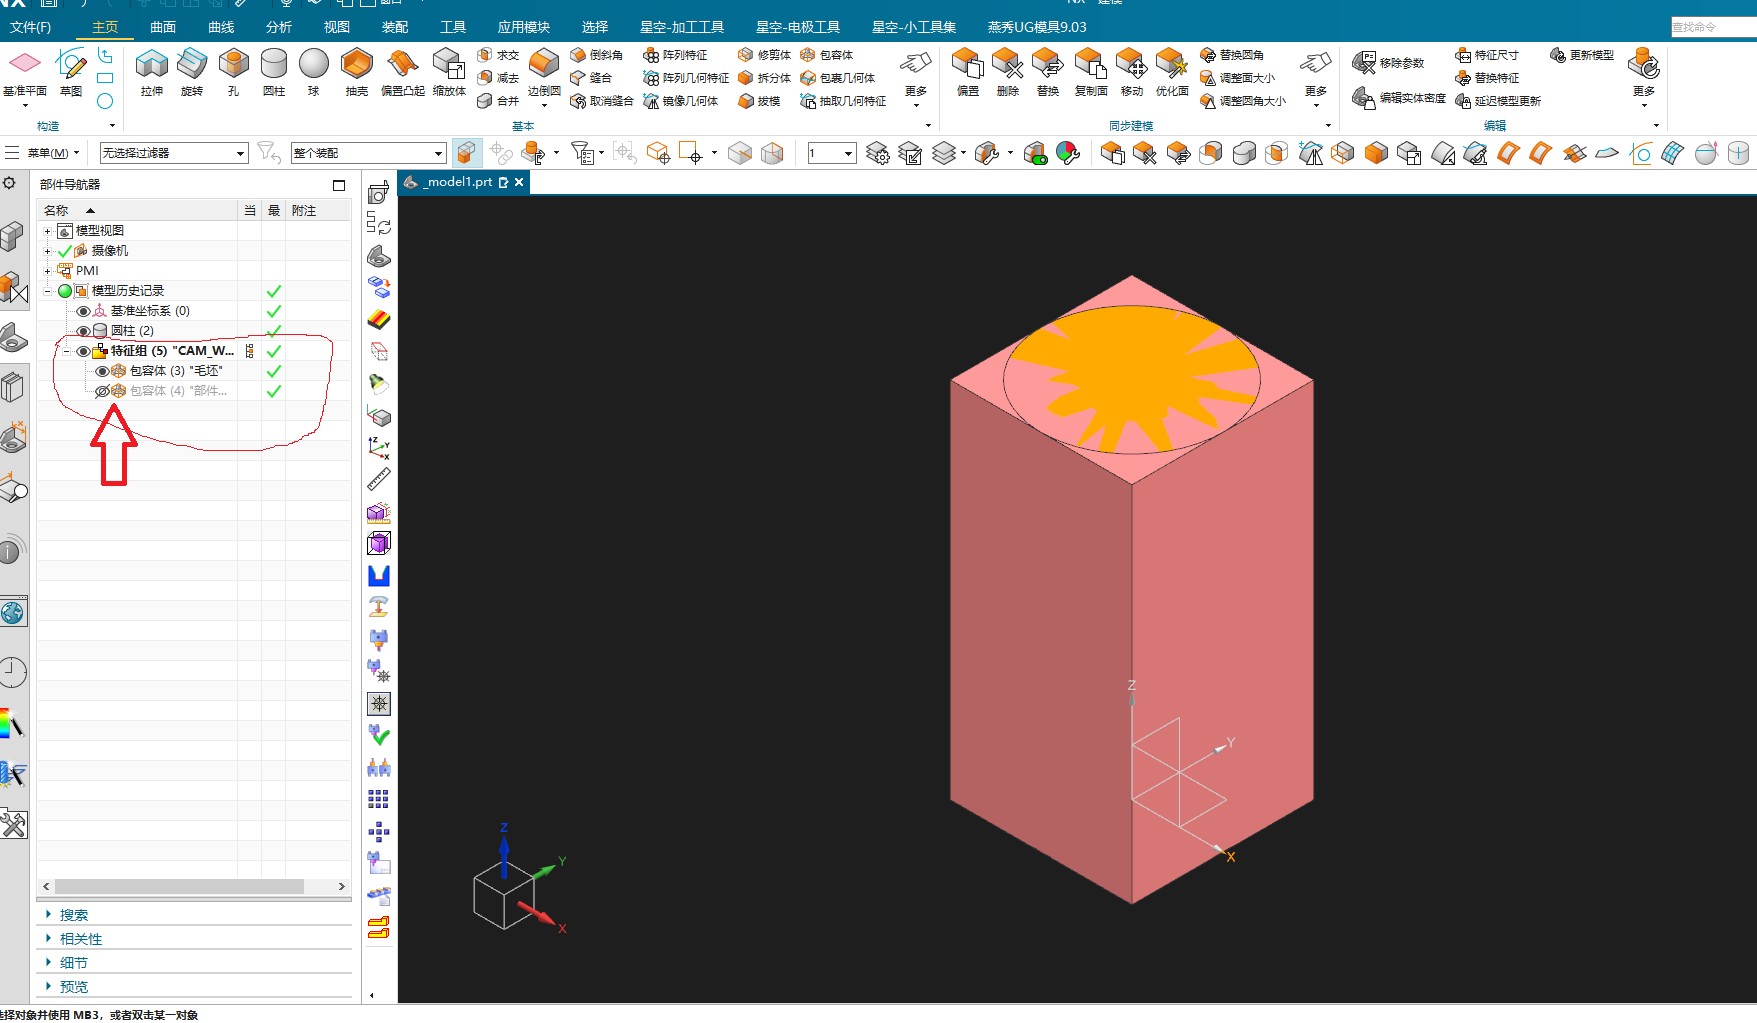
Task: Open the 星空-加工工具 tab
Action: click(682, 27)
